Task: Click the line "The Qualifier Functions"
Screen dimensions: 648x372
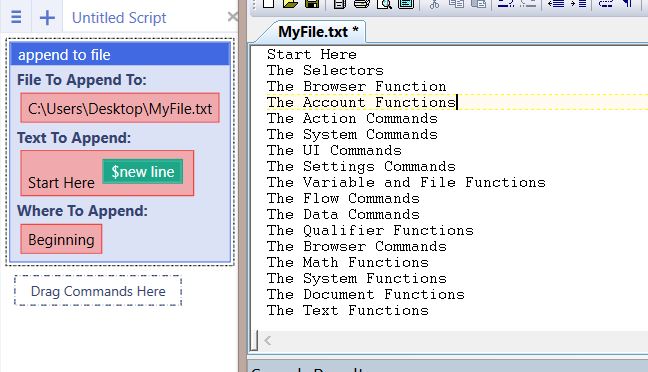Action: [370, 230]
